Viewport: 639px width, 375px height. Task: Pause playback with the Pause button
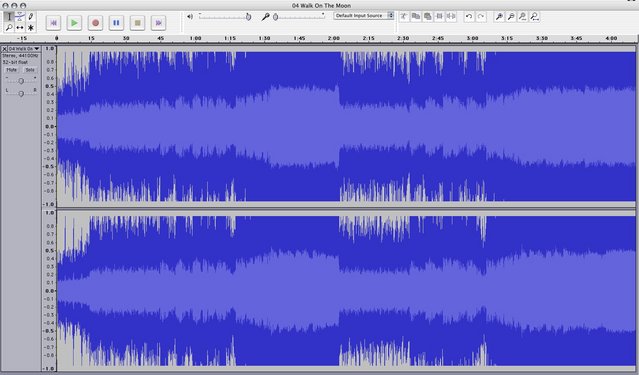pos(116,23)
